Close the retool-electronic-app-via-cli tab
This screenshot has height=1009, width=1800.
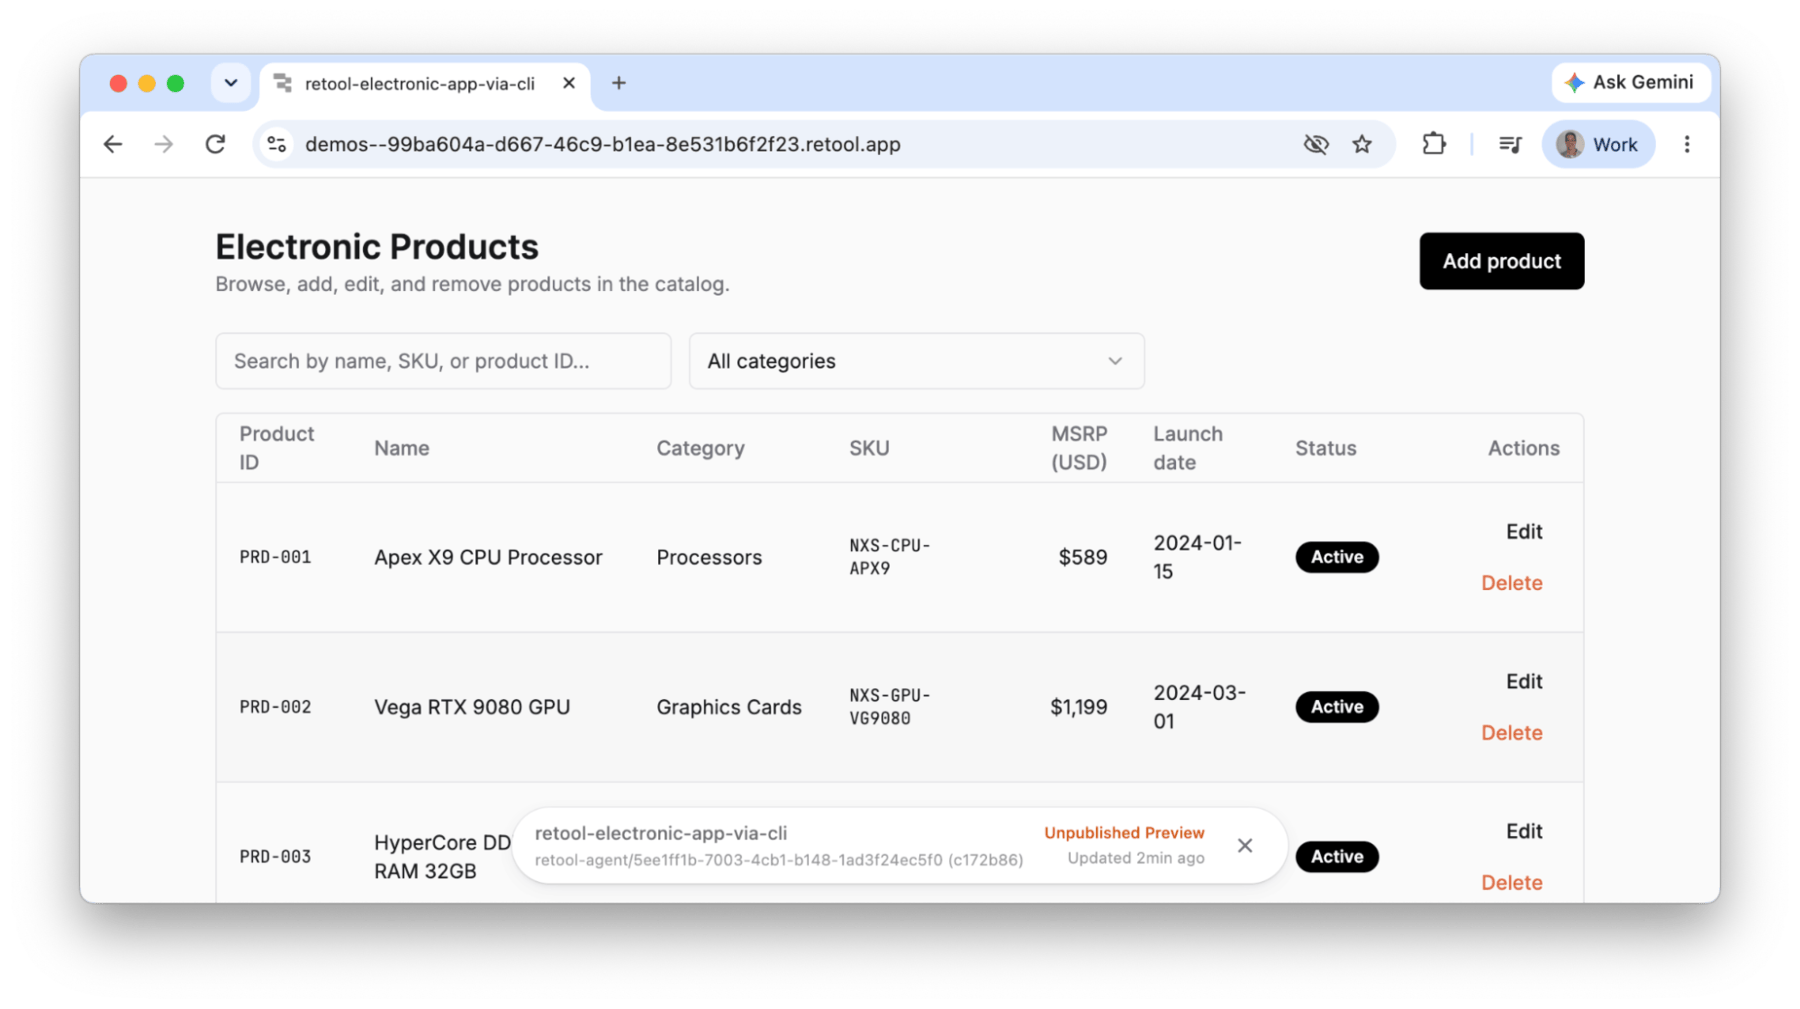(x=569, y=83)
